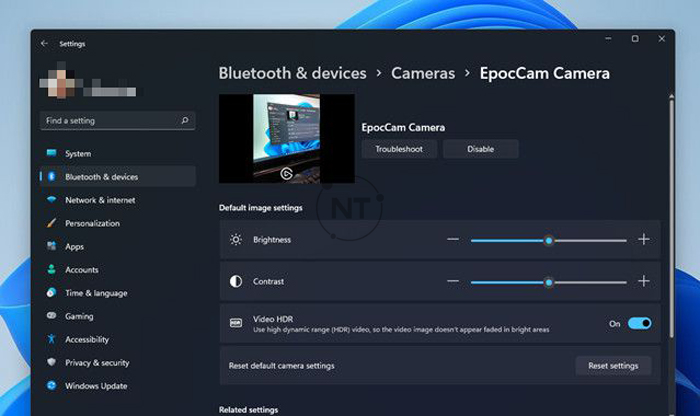Minimize the Settings window
The image size is (700, 416).
click(608, 39)
